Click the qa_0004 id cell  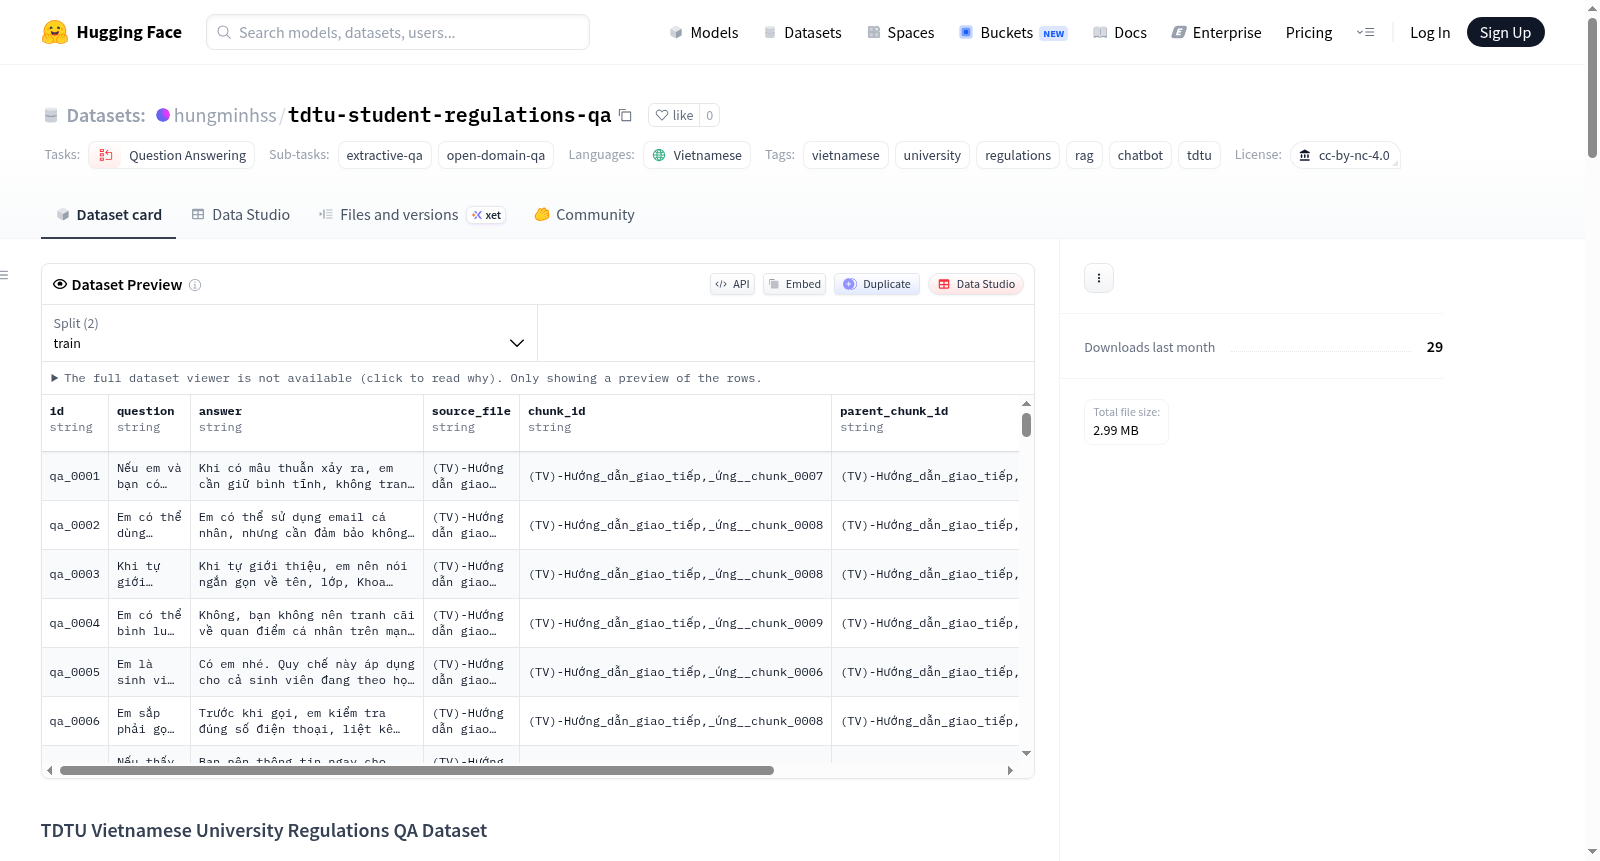pos(75,623)
